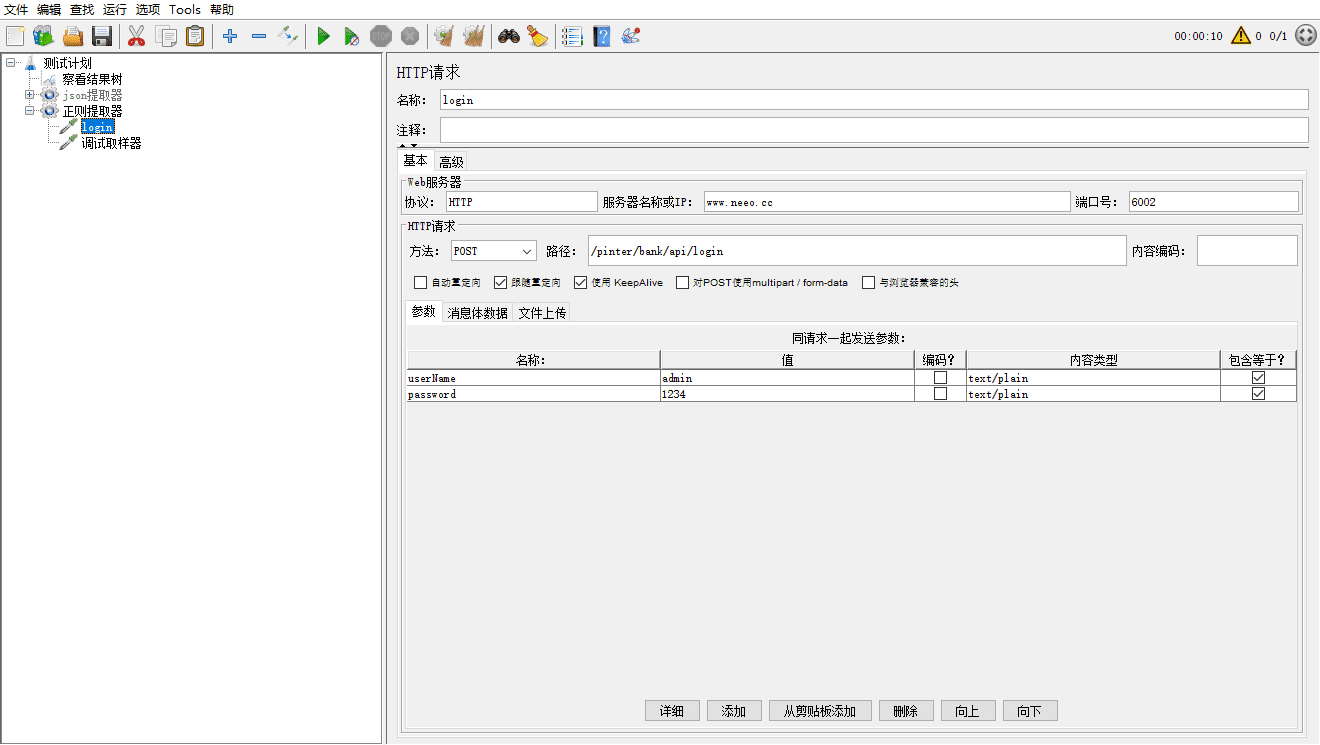Switch to the 文件上传 tab
This screenshot has height=745, width=1320.
pos(542,313)
